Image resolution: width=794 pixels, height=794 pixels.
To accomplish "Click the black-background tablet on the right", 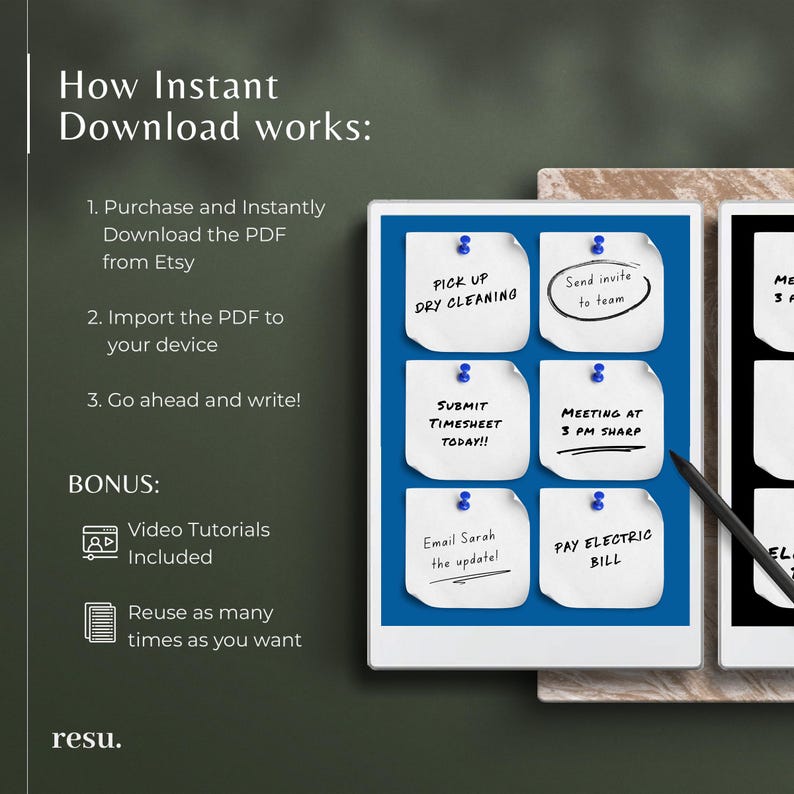I will tap(757, 434).
